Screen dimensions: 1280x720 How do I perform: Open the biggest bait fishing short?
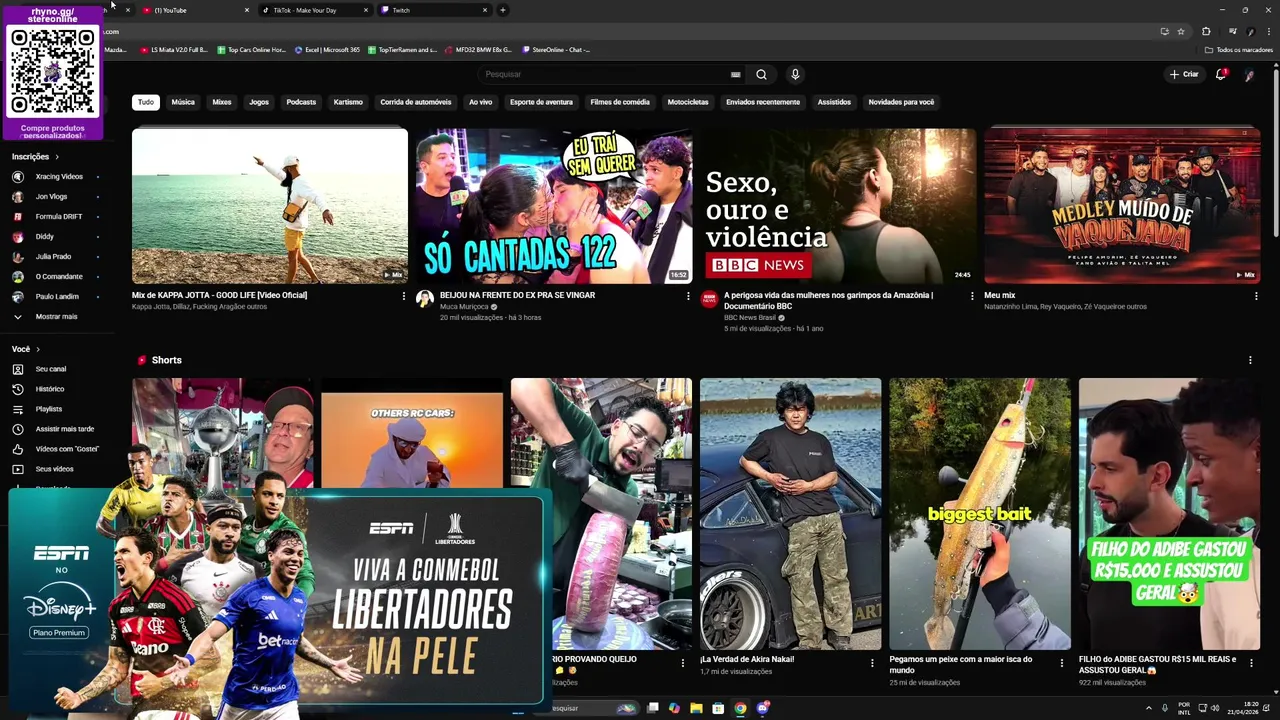[980, 514]
